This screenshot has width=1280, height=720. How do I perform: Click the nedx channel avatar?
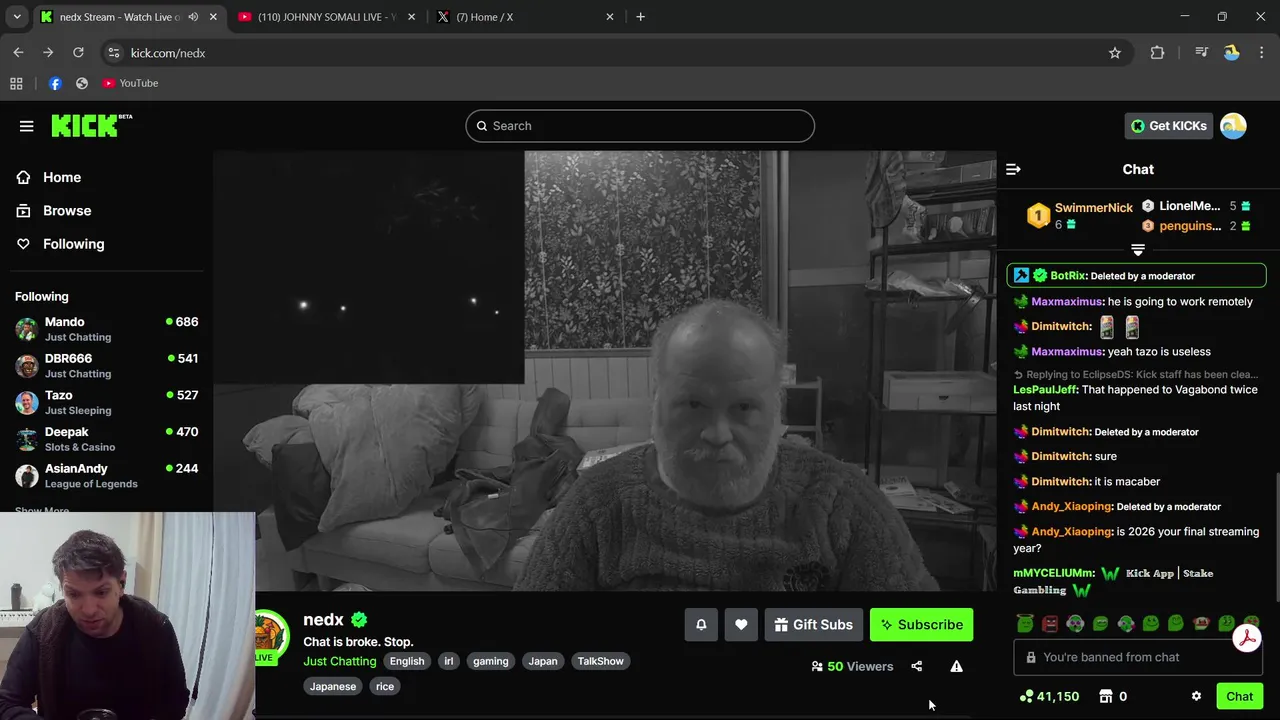271,635
